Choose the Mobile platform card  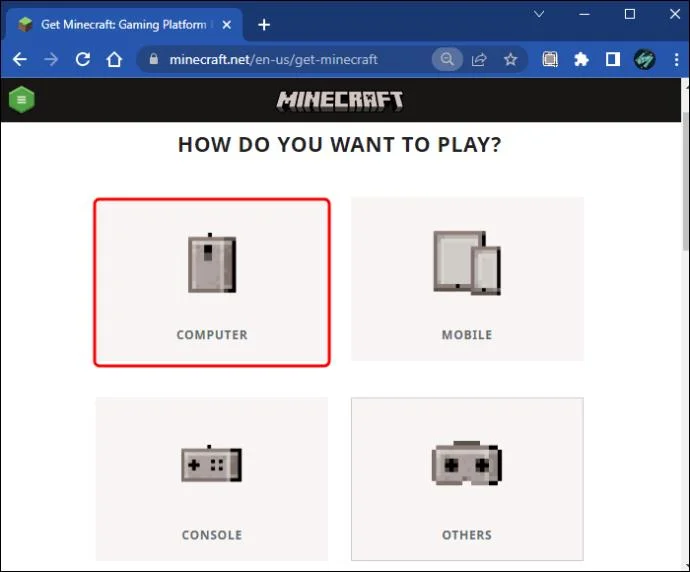pyautogui.click(x=467, y=279)
